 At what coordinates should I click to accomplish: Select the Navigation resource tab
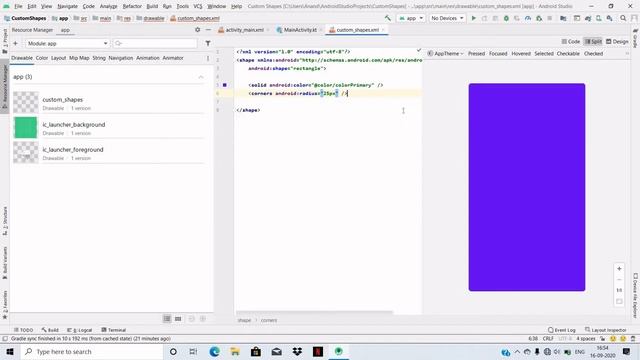pos(121,58)
